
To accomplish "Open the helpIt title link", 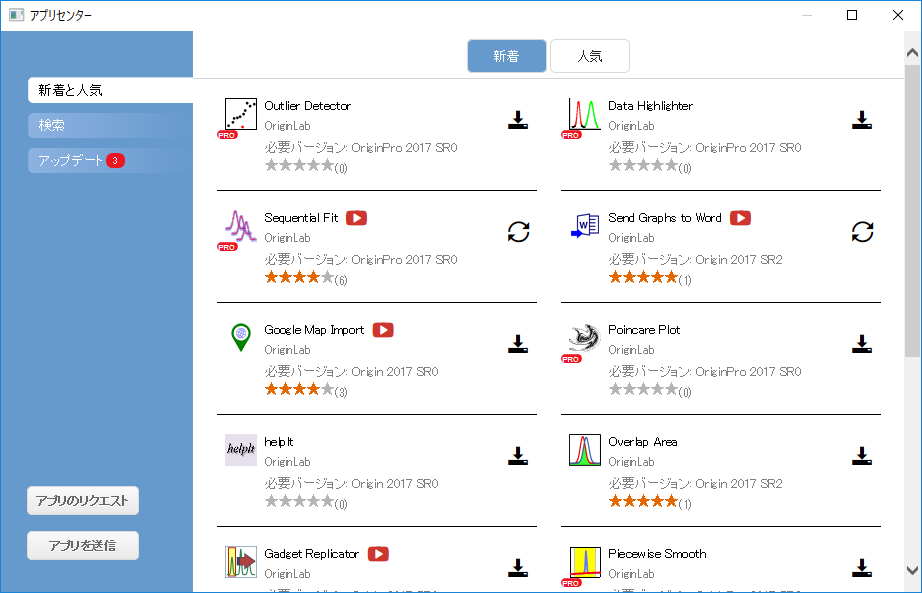I will click(x=279, y=442).
